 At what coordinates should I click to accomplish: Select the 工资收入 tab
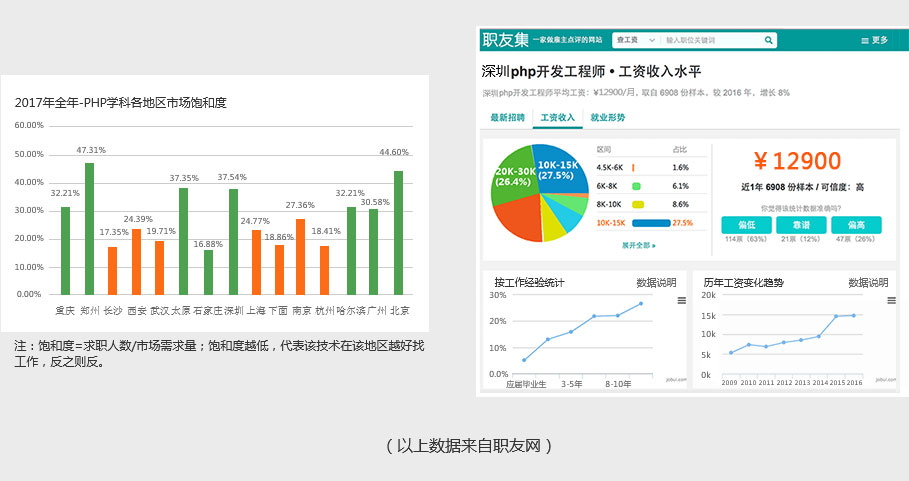[558, 117]
